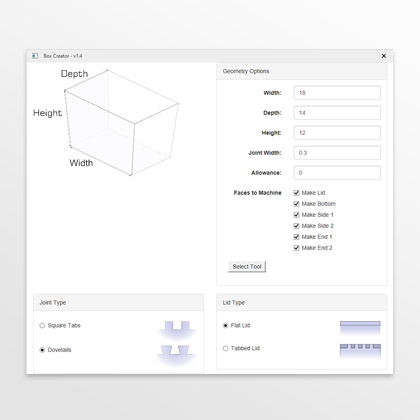This screenshot has width=420, height=420.
Task: Close the Box Creator window
Action: (384, 56)
